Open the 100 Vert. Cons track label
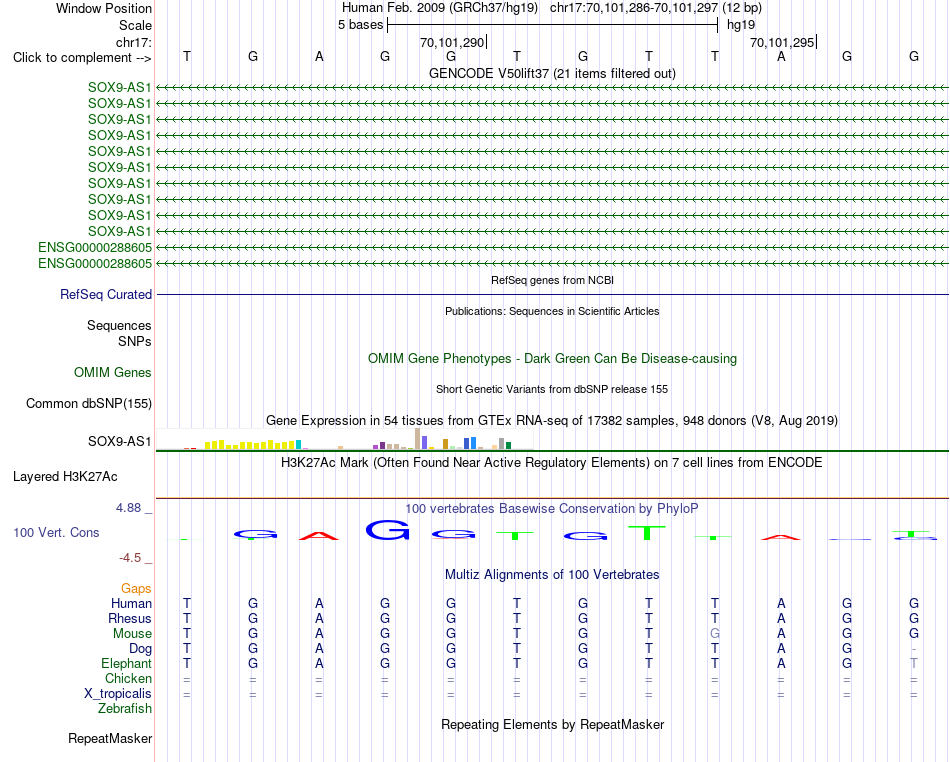Viewport: 950px width, 762px height. click(56, 532)
